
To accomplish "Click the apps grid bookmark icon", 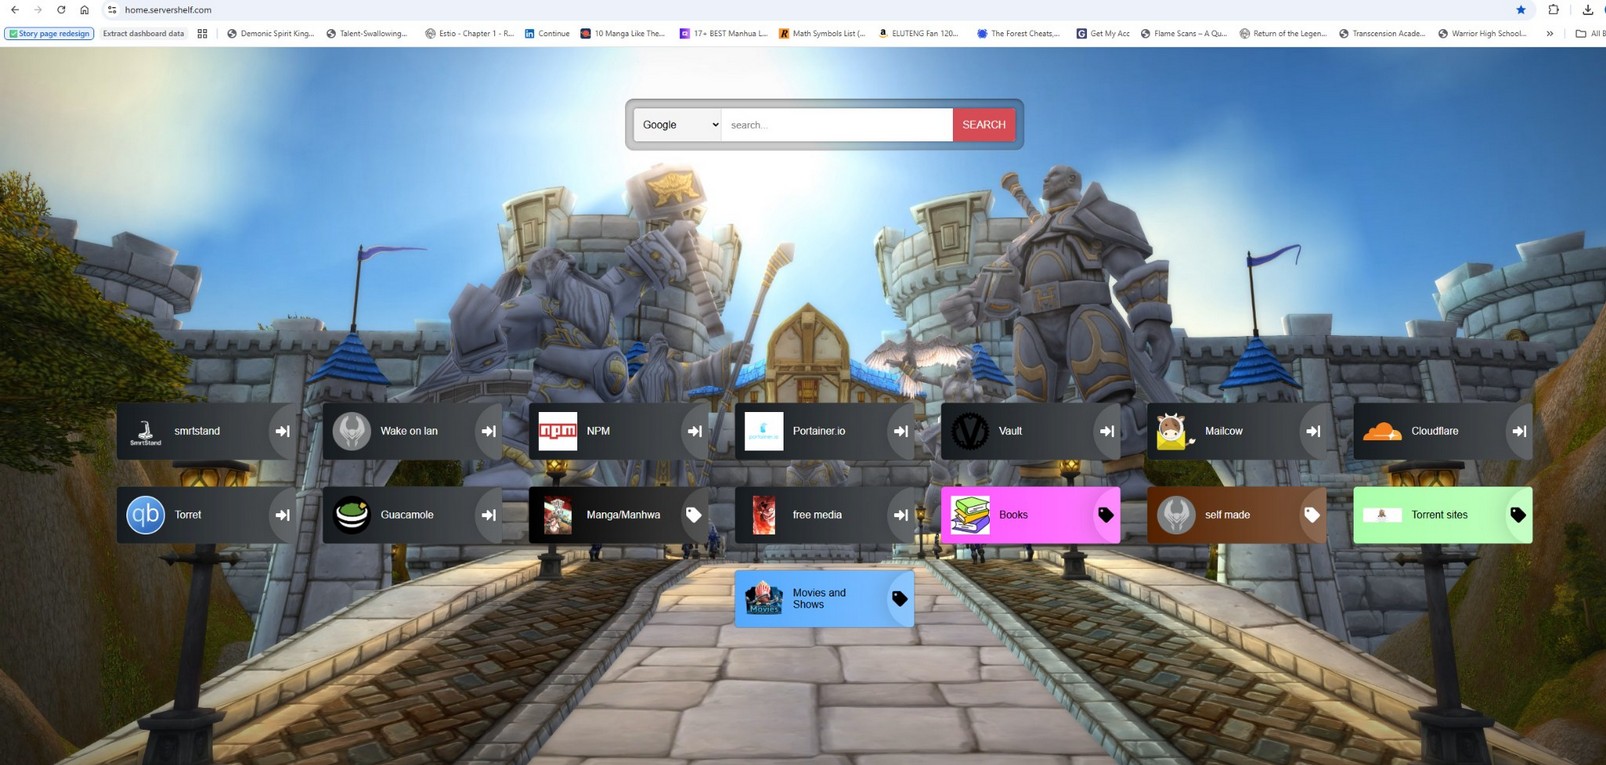I will [202, 33].
